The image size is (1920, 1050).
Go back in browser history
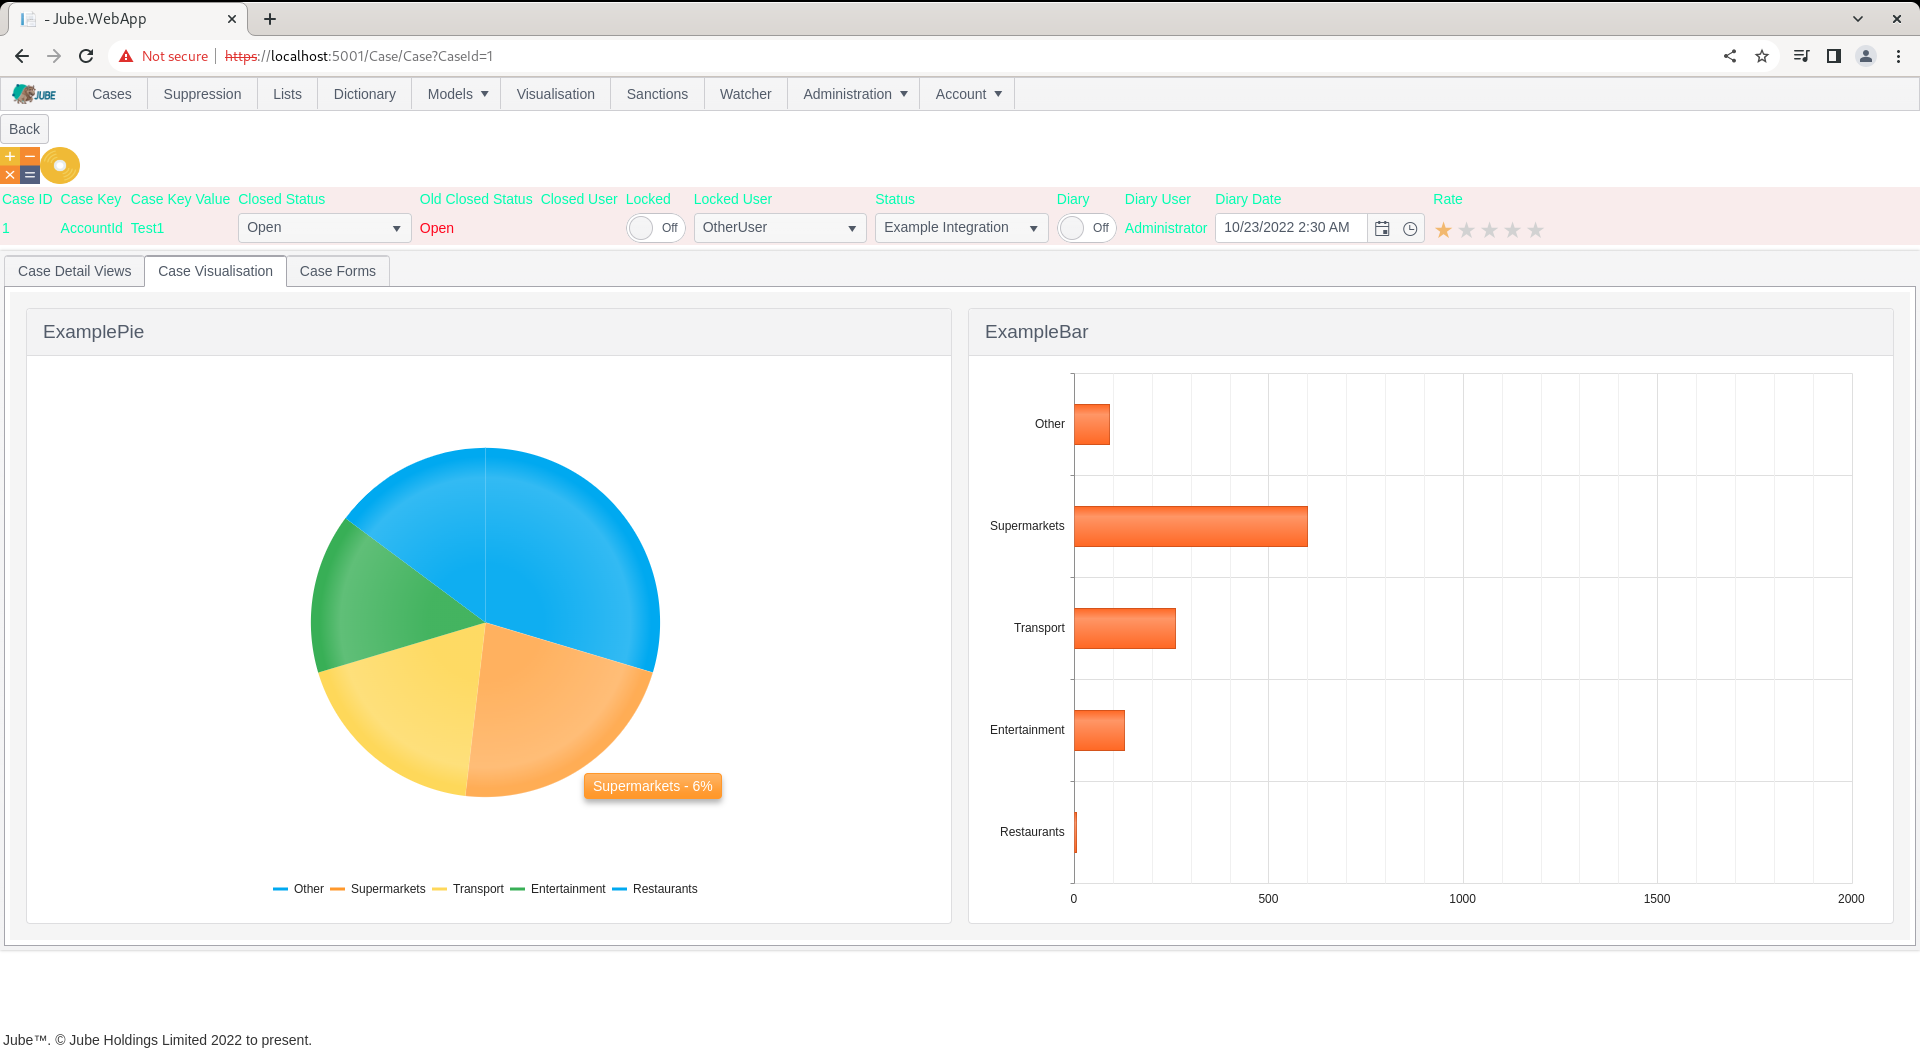pyautogui.click(x=22, y=56)
